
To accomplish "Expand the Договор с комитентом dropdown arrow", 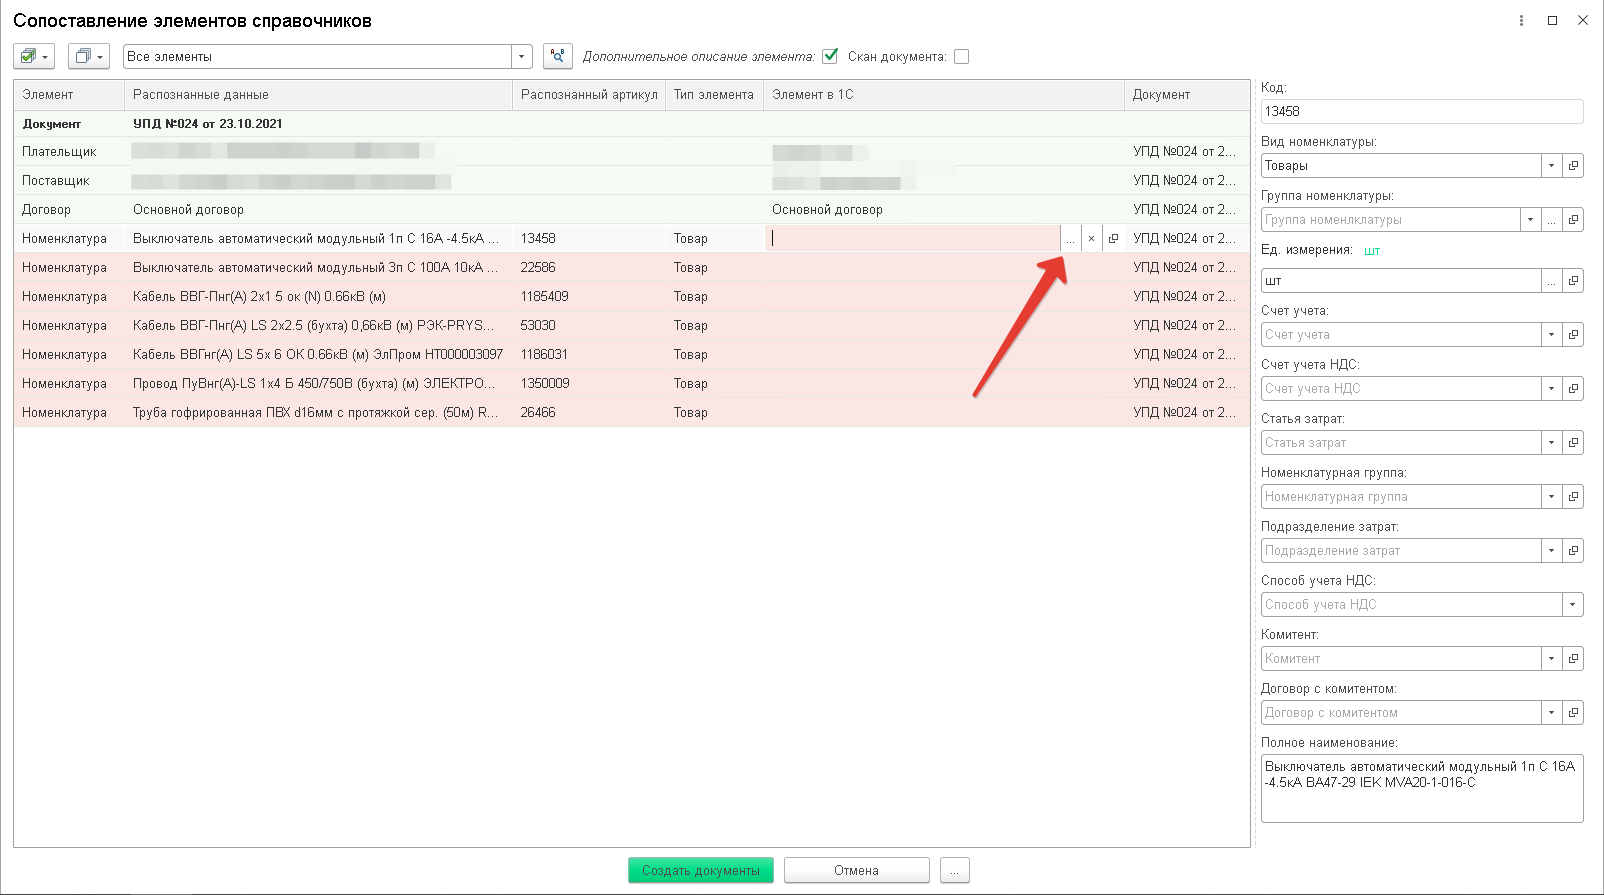I will click(x=1552, y=713).
